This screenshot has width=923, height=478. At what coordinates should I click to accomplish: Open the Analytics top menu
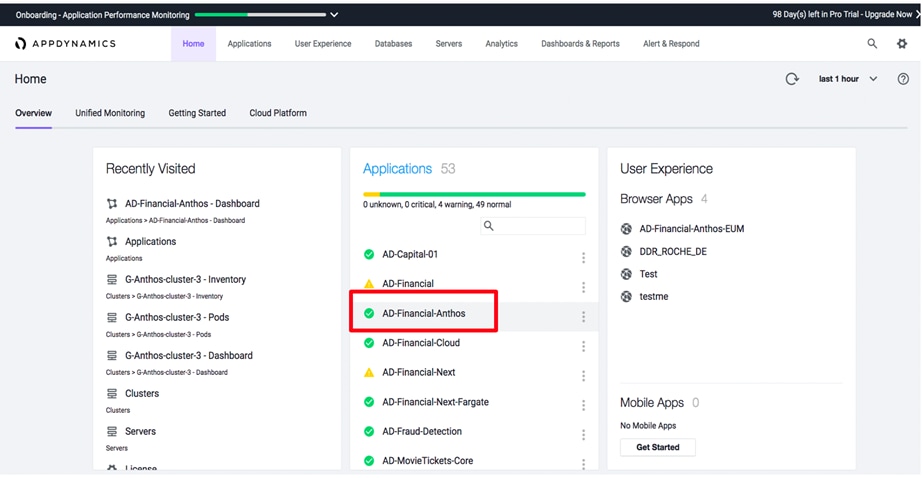point(502,44)
